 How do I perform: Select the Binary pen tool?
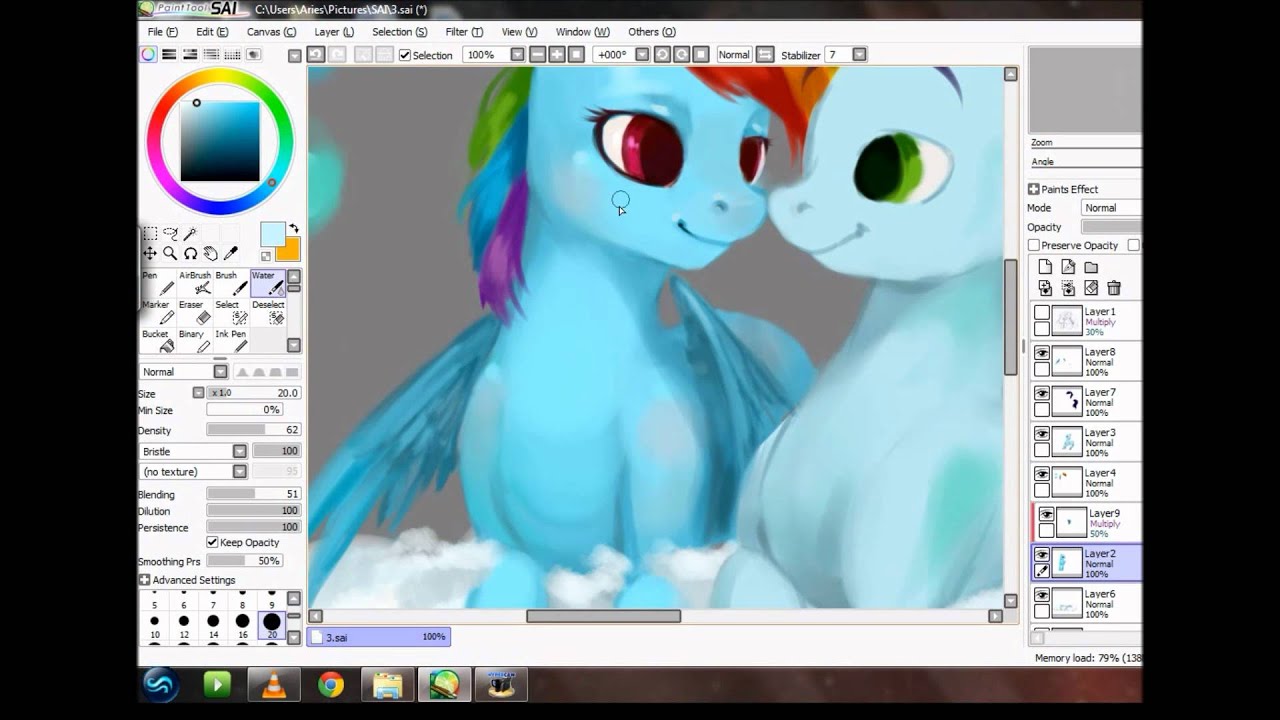tap(194, 342)
